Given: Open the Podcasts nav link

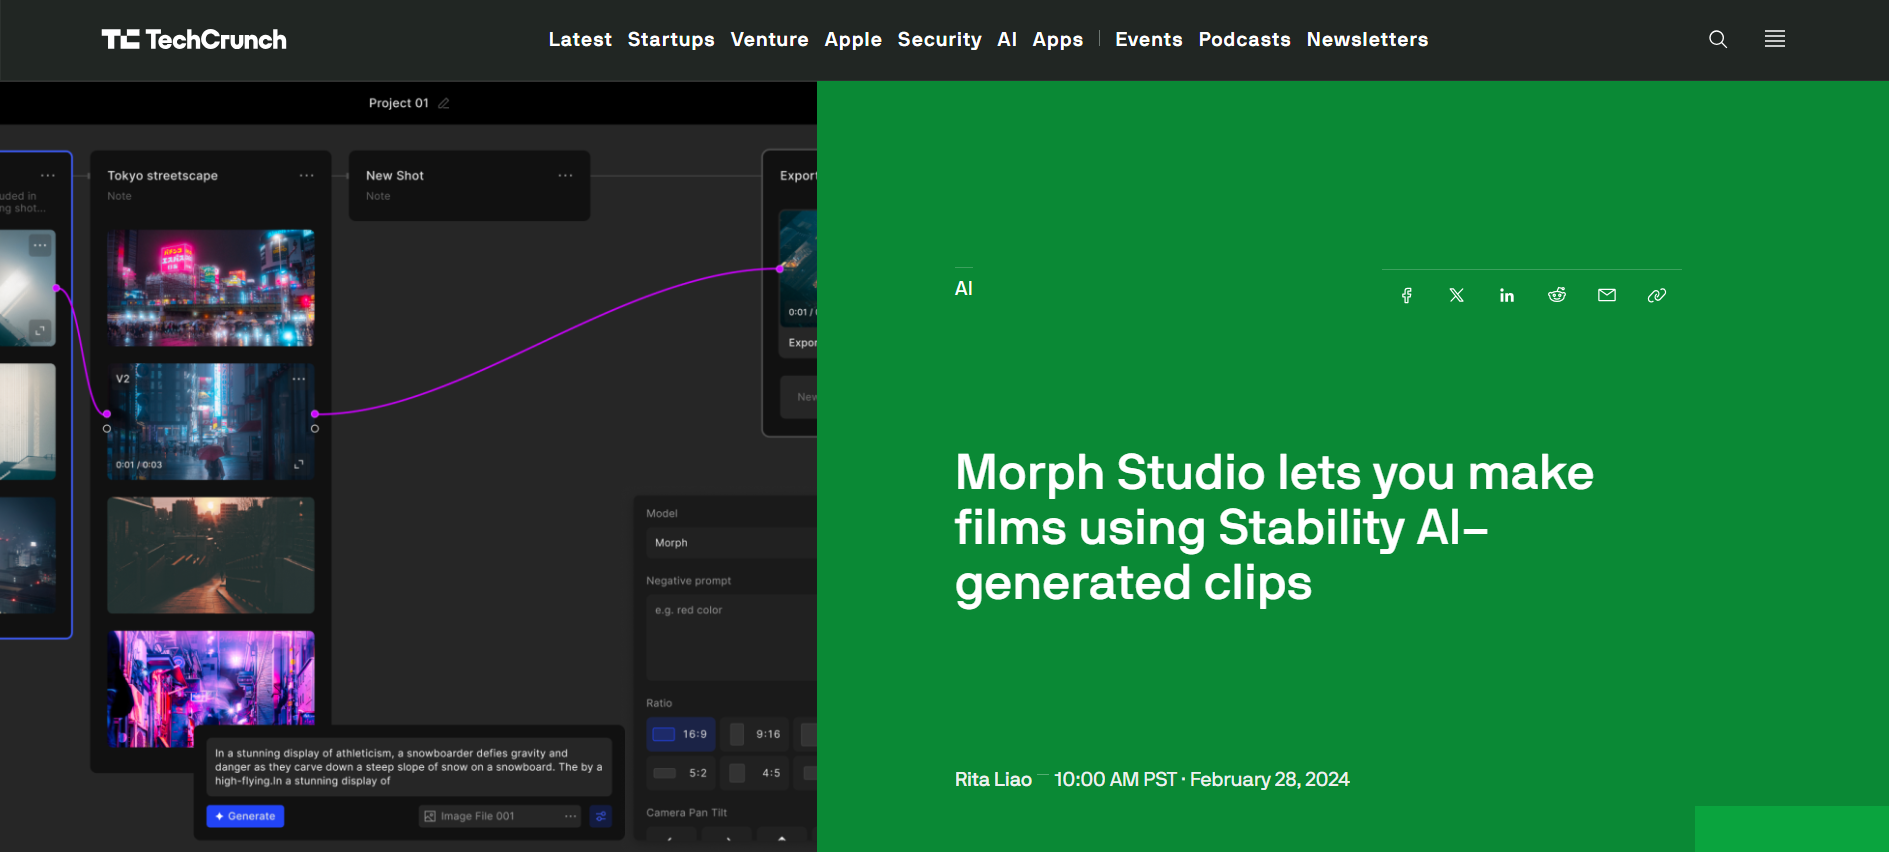Looking at the screenshot, I should click(1245, 39).
